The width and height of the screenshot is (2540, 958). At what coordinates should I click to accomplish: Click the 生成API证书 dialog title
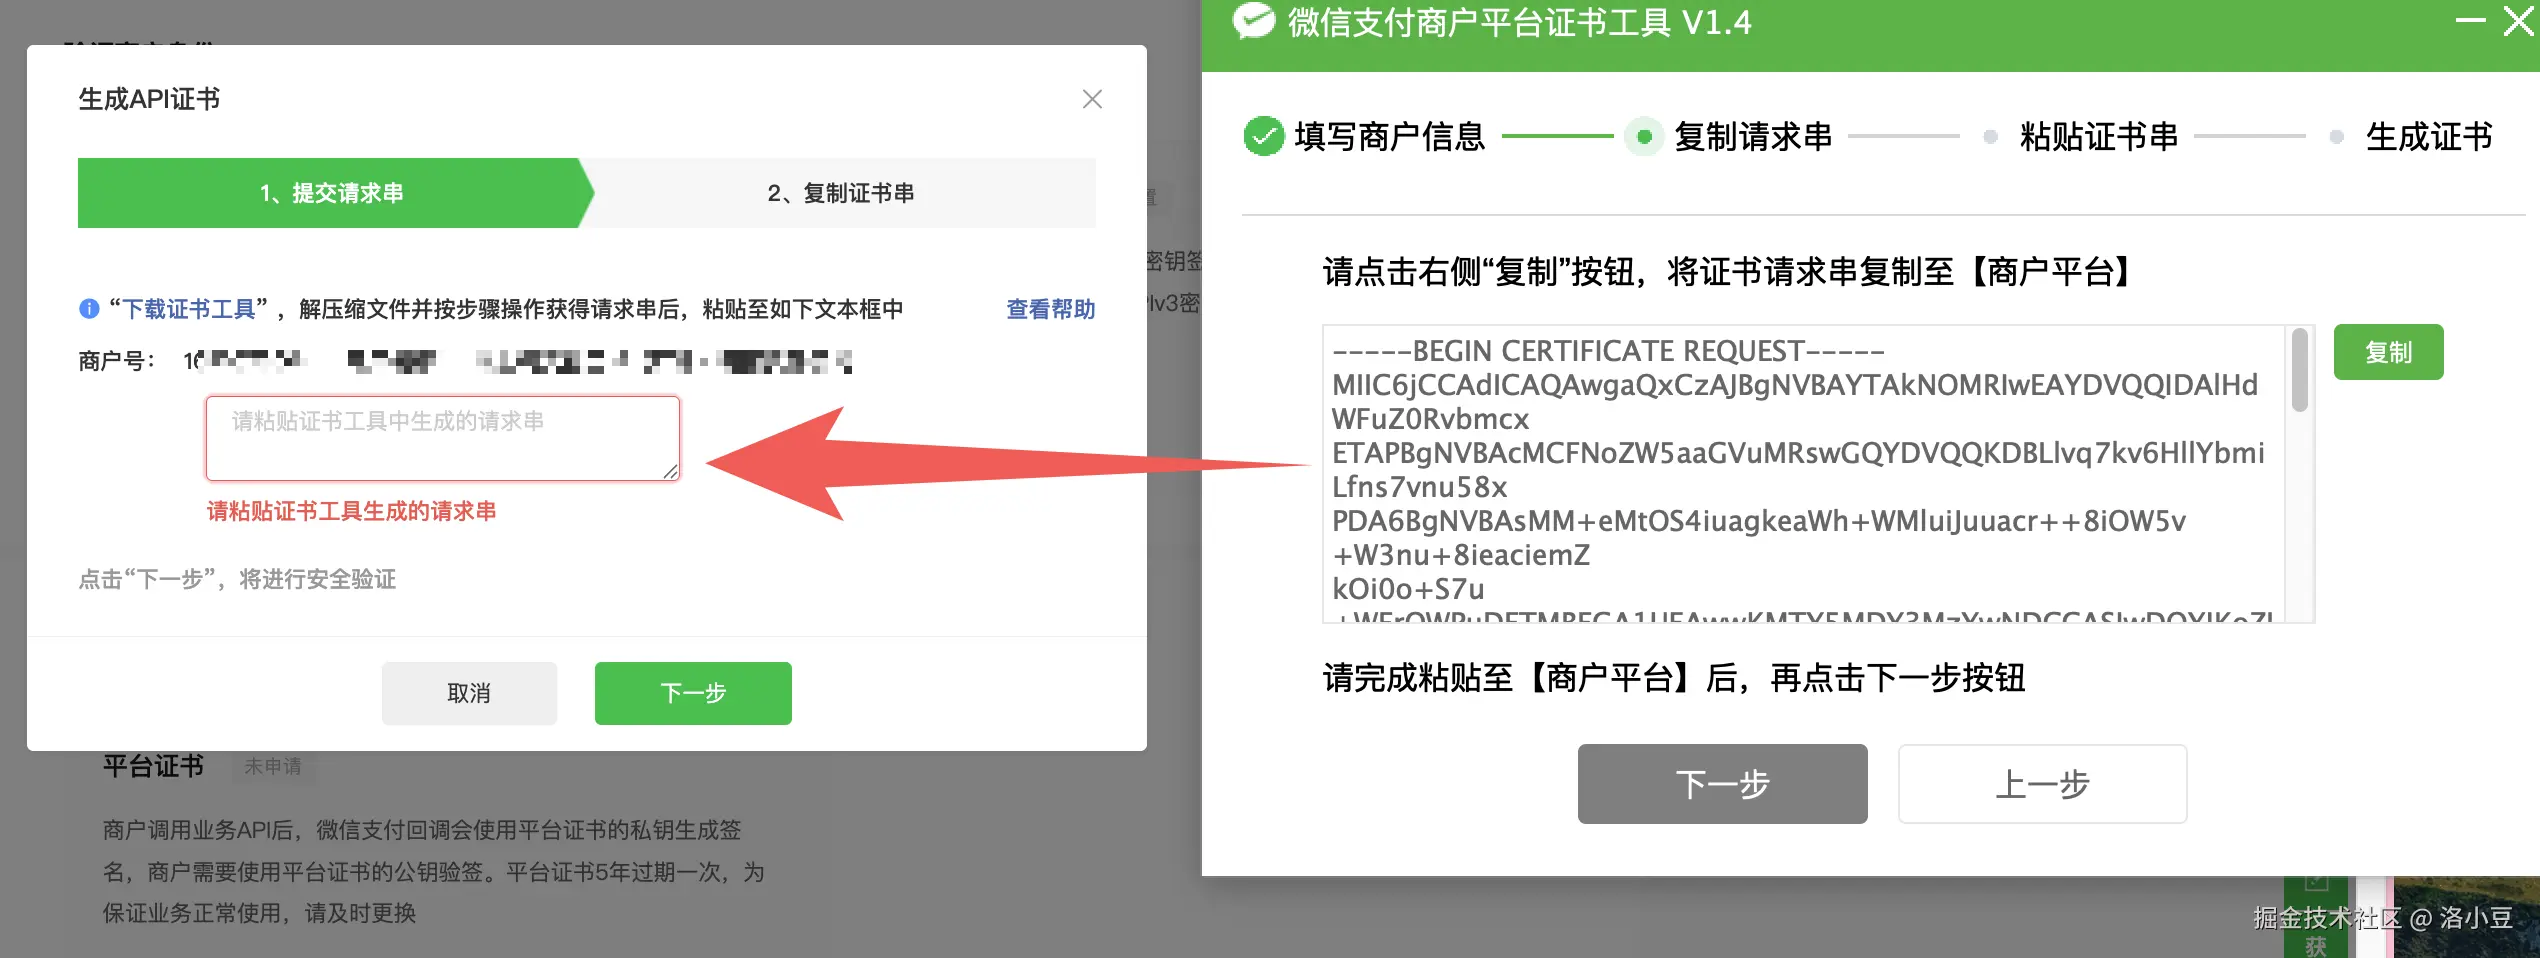click(x=149, y=99)
